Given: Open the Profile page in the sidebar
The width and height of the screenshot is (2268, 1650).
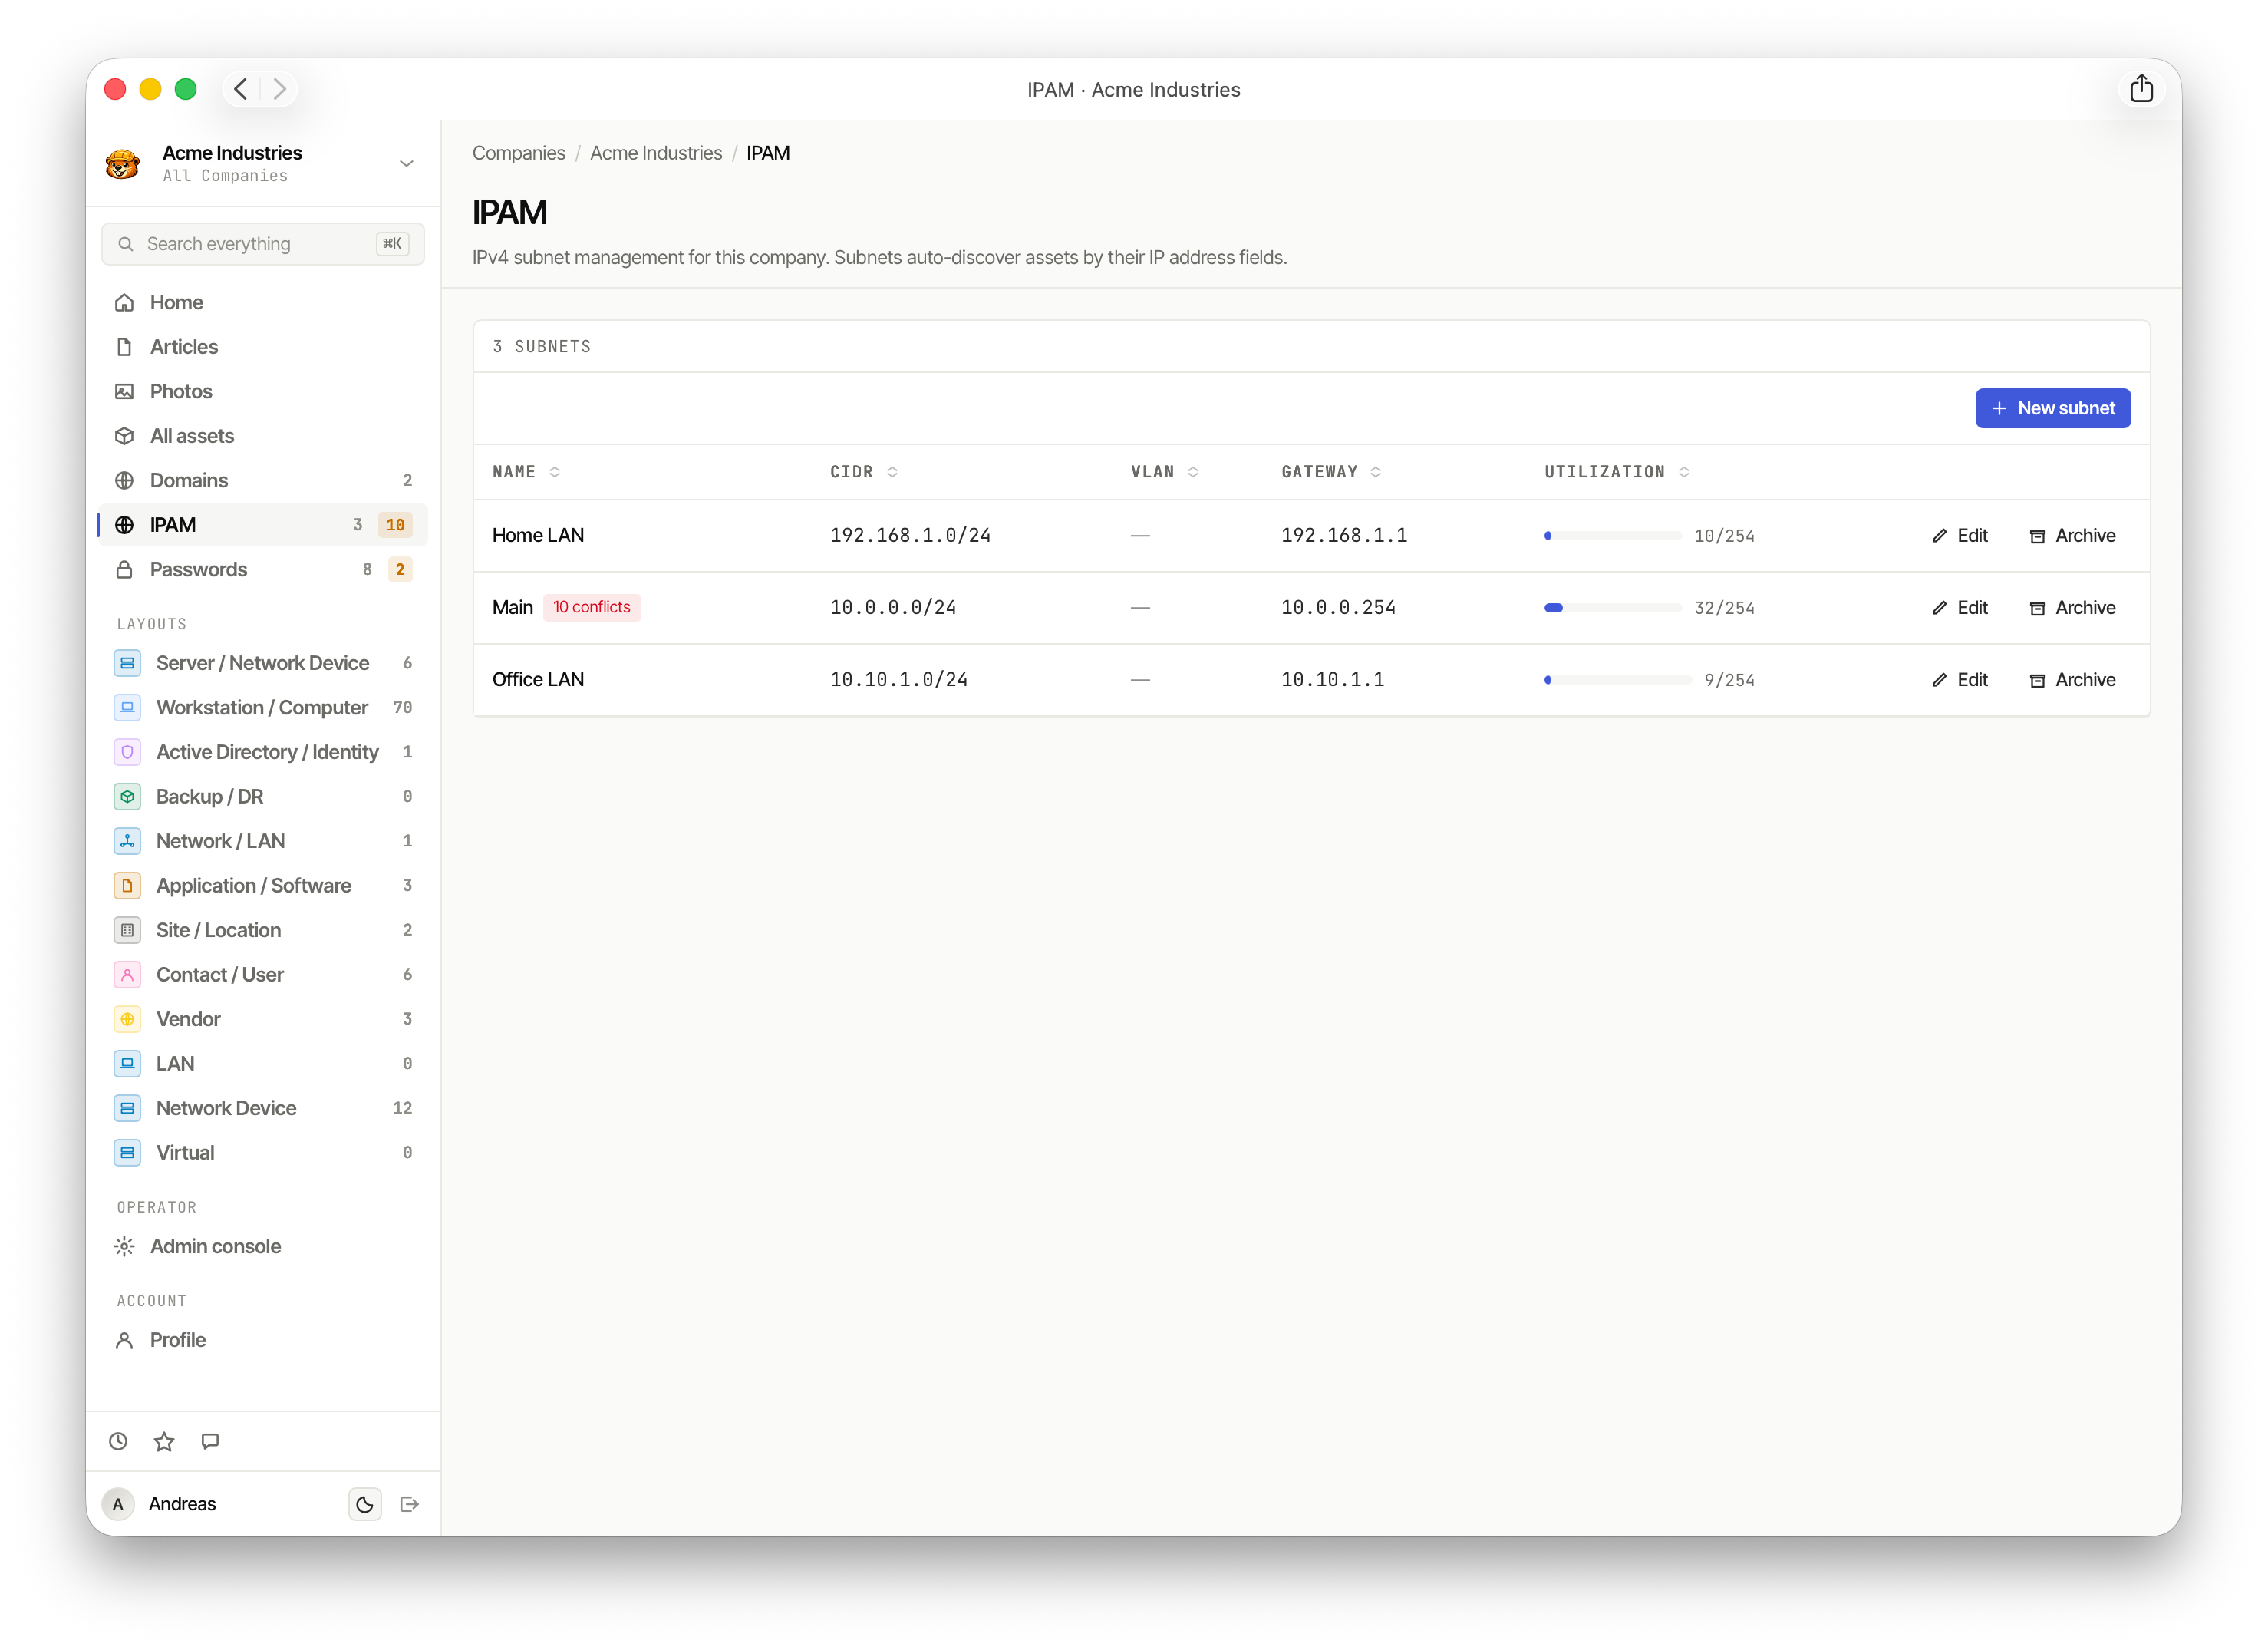Looking at the screenshot, I should pyautogui.click(x=262, y=1340).
